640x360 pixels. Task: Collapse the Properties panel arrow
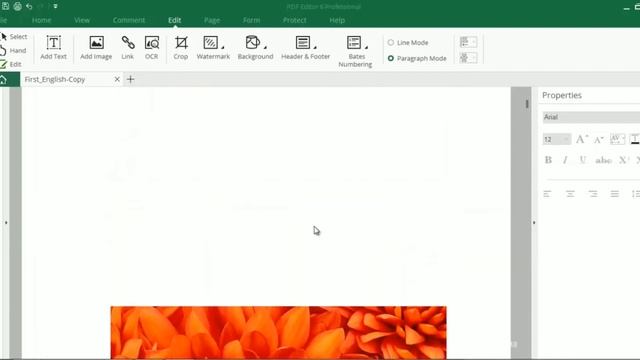(x=534, y=223)
